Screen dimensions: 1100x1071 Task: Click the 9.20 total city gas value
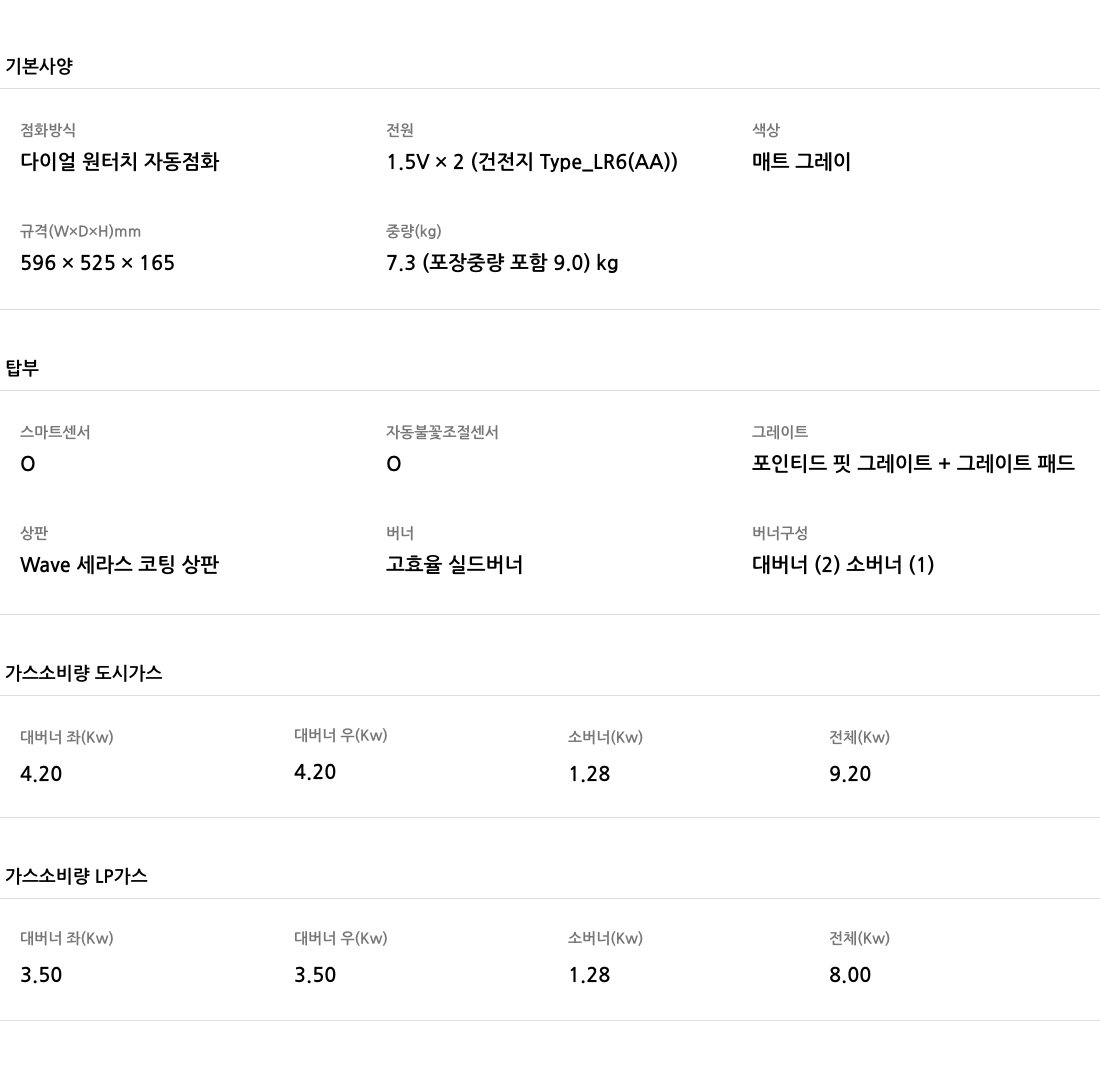[850, 774]
